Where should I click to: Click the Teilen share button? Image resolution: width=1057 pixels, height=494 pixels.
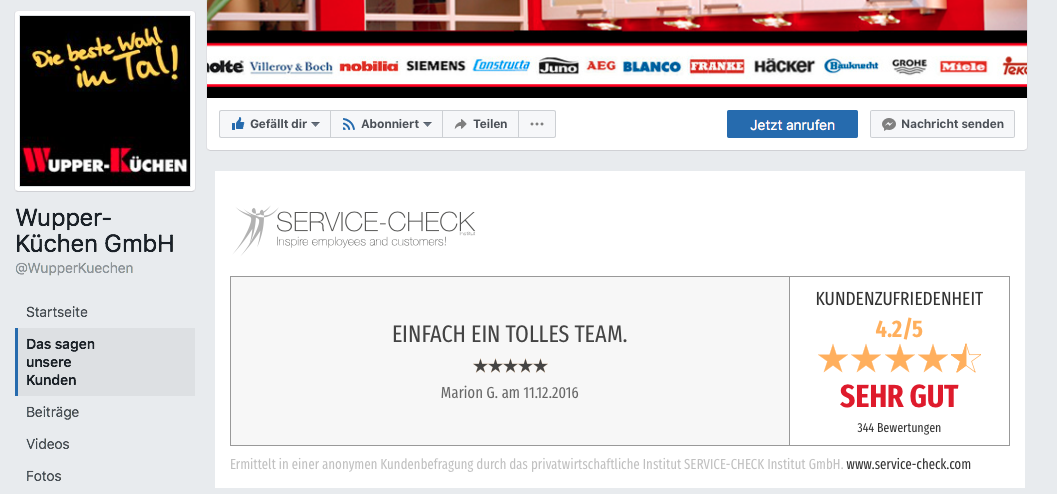tap(480, 124)
